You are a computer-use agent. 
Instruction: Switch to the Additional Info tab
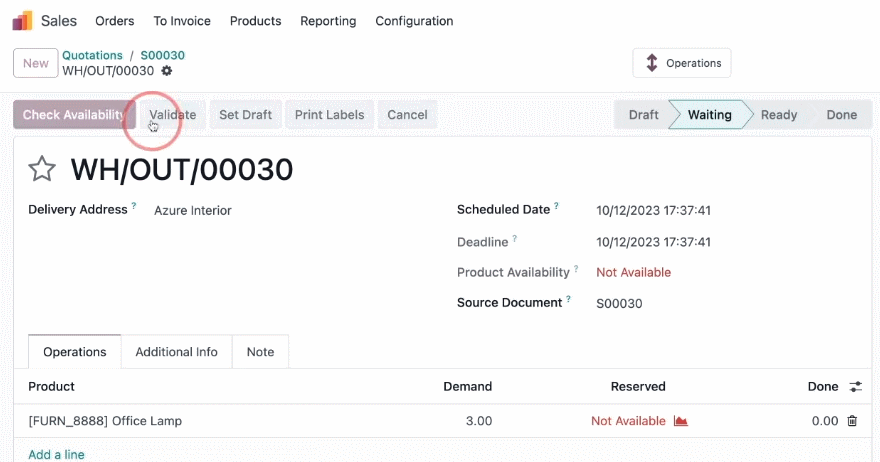pyautogui.click(x=176, y=352)
